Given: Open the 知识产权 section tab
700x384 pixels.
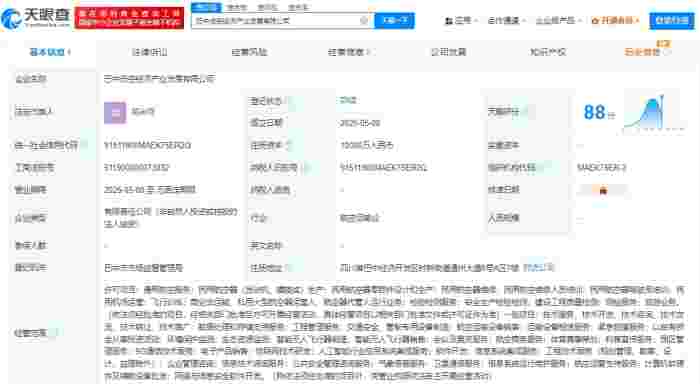Looking at the screenshot, I should pyautogui.click(x=548, y=52).
